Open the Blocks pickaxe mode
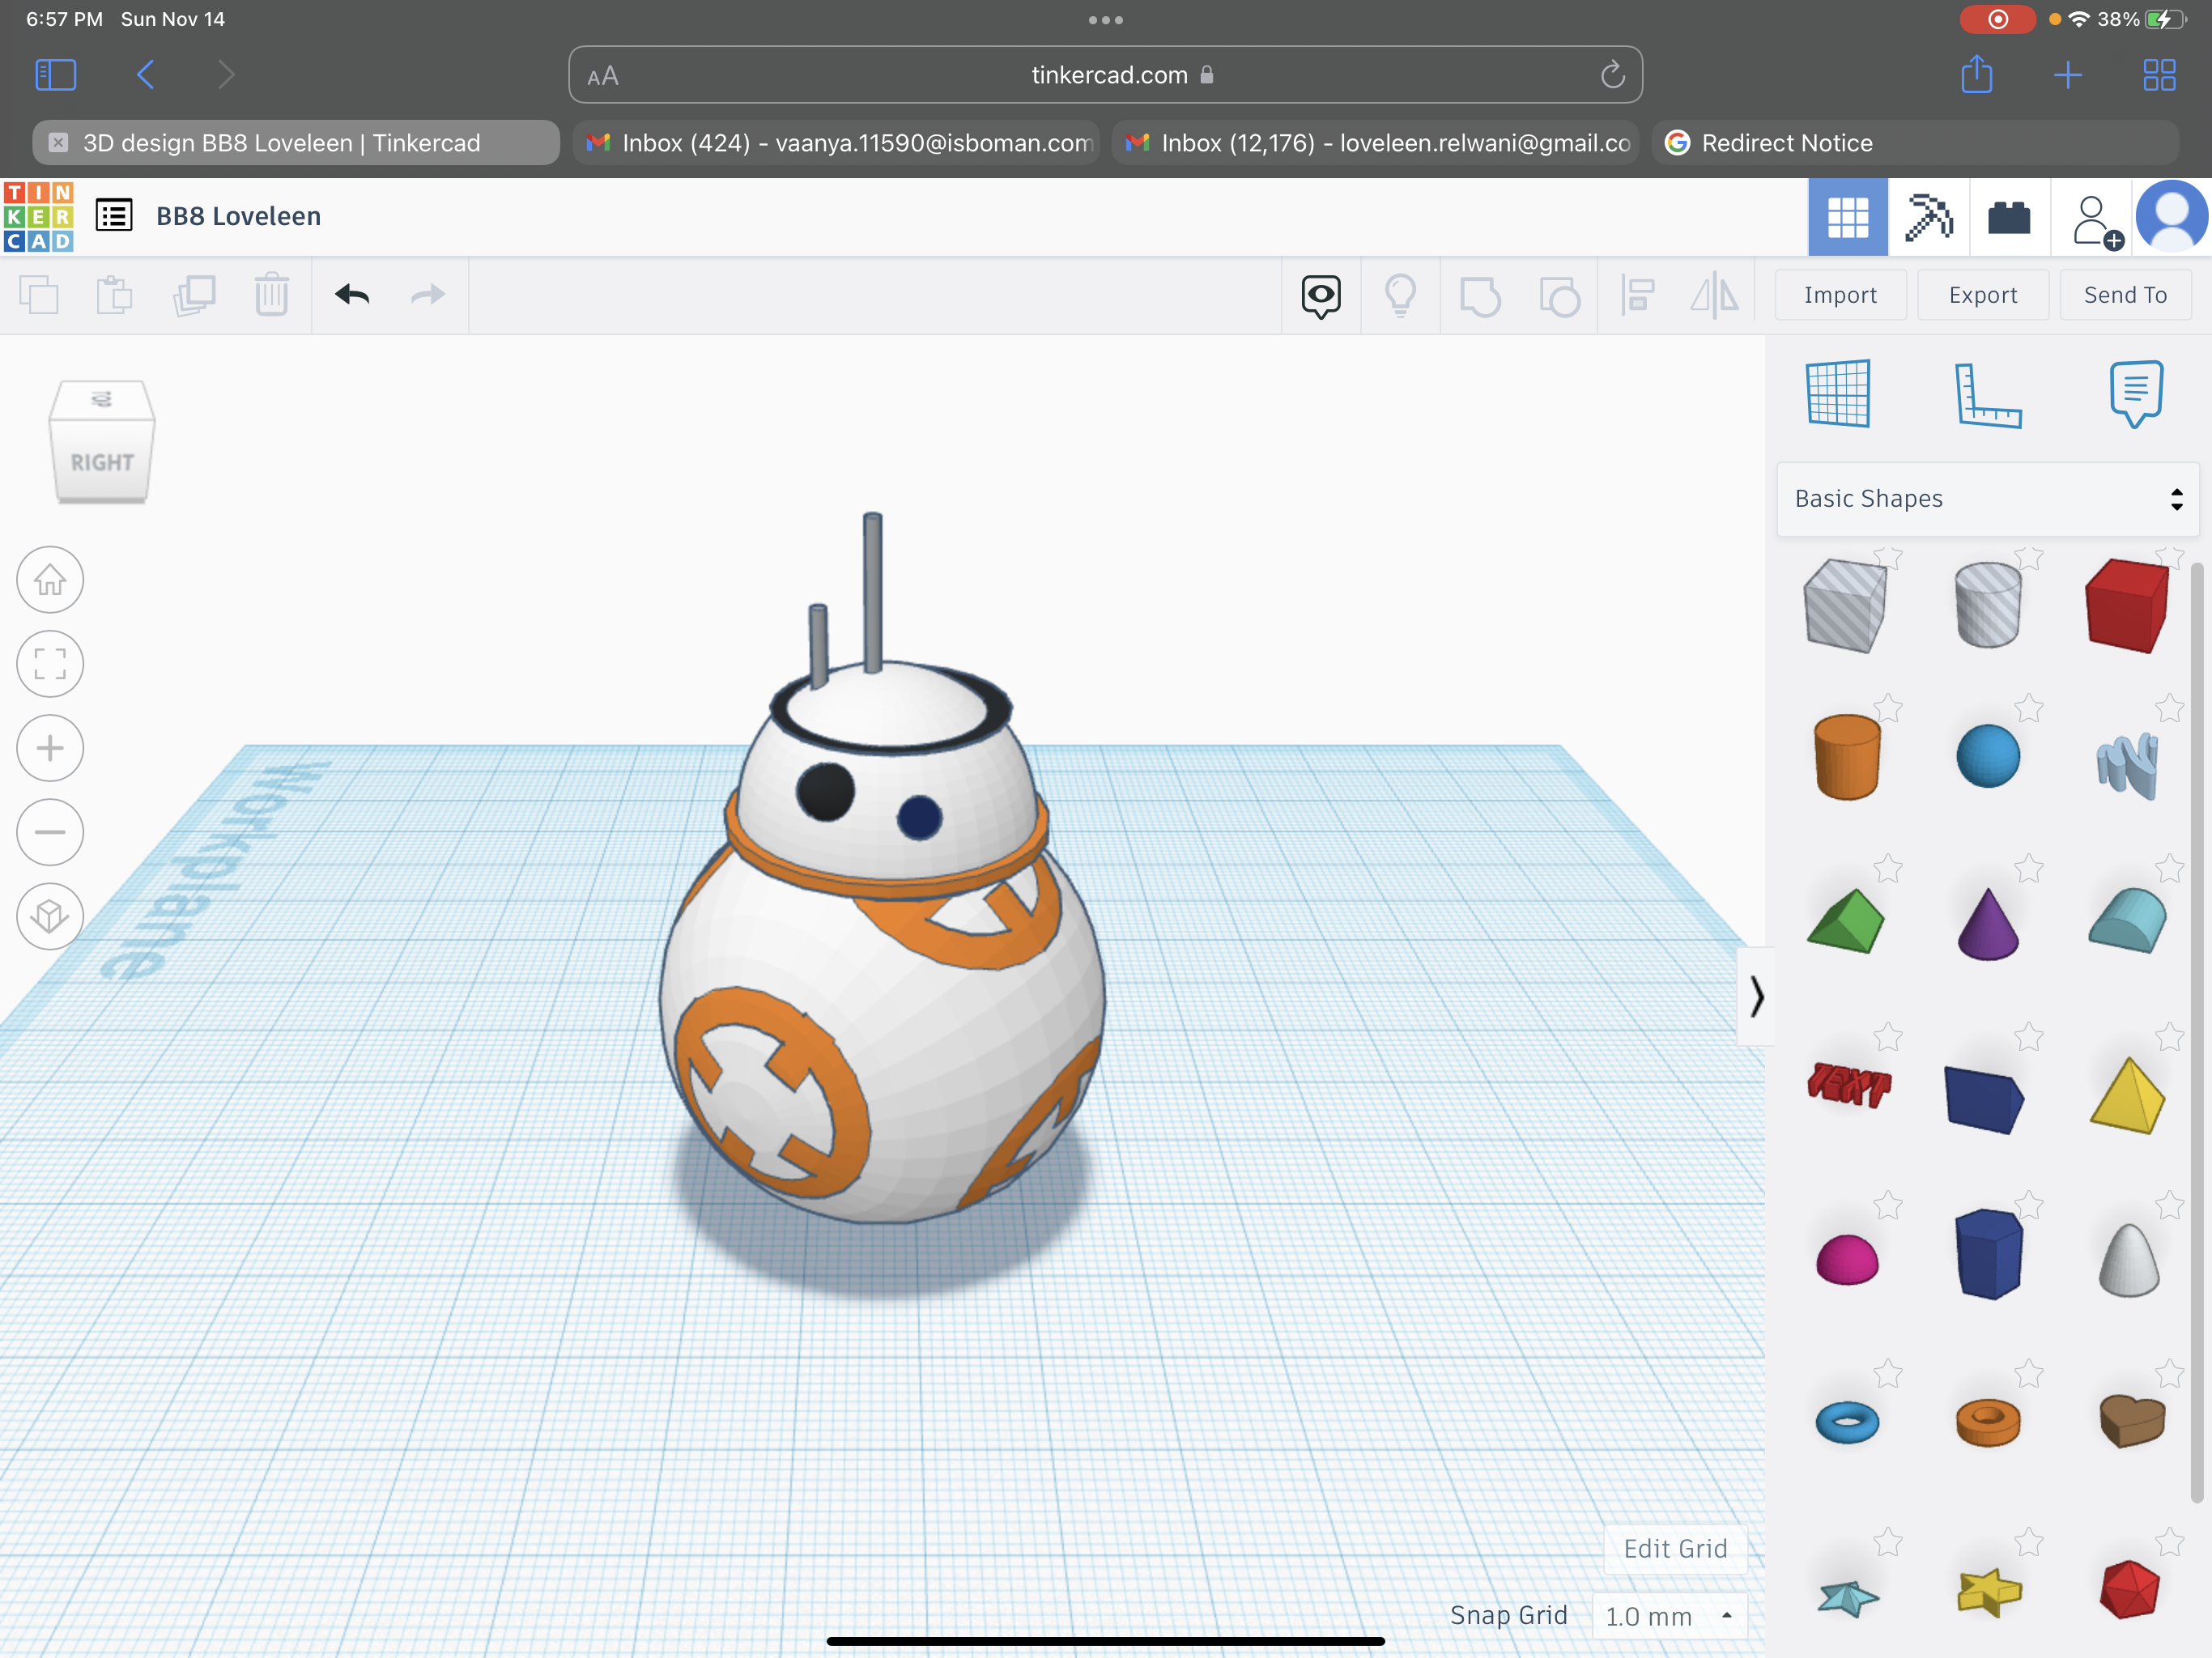Screen dimensions: 2212x1658 1929,217
